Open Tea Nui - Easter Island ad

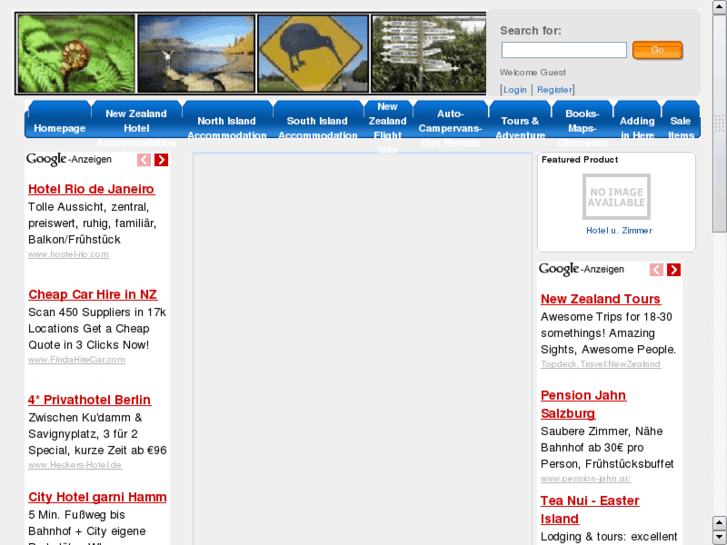pyautogui.click(x=590, y=510)
